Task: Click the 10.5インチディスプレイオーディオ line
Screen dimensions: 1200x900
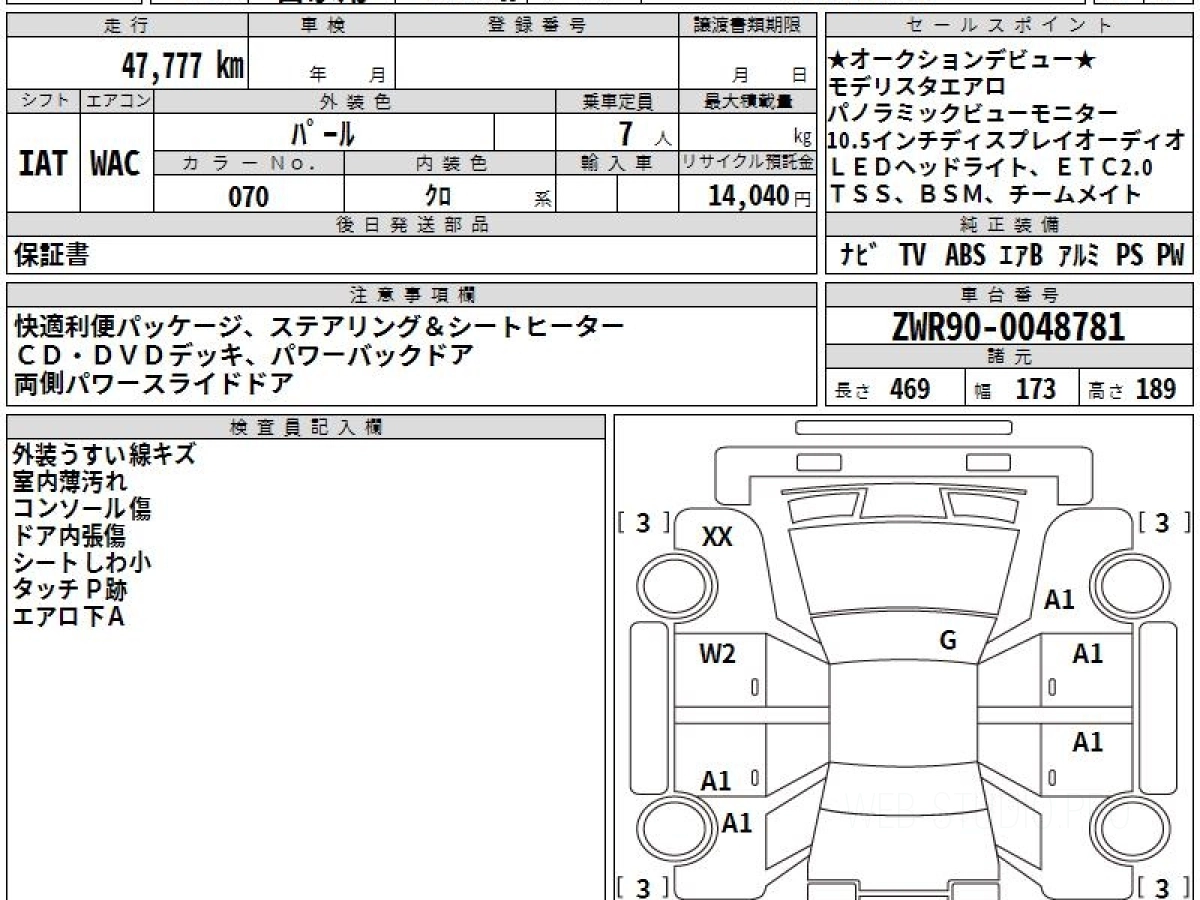Action: (1007, 142)
